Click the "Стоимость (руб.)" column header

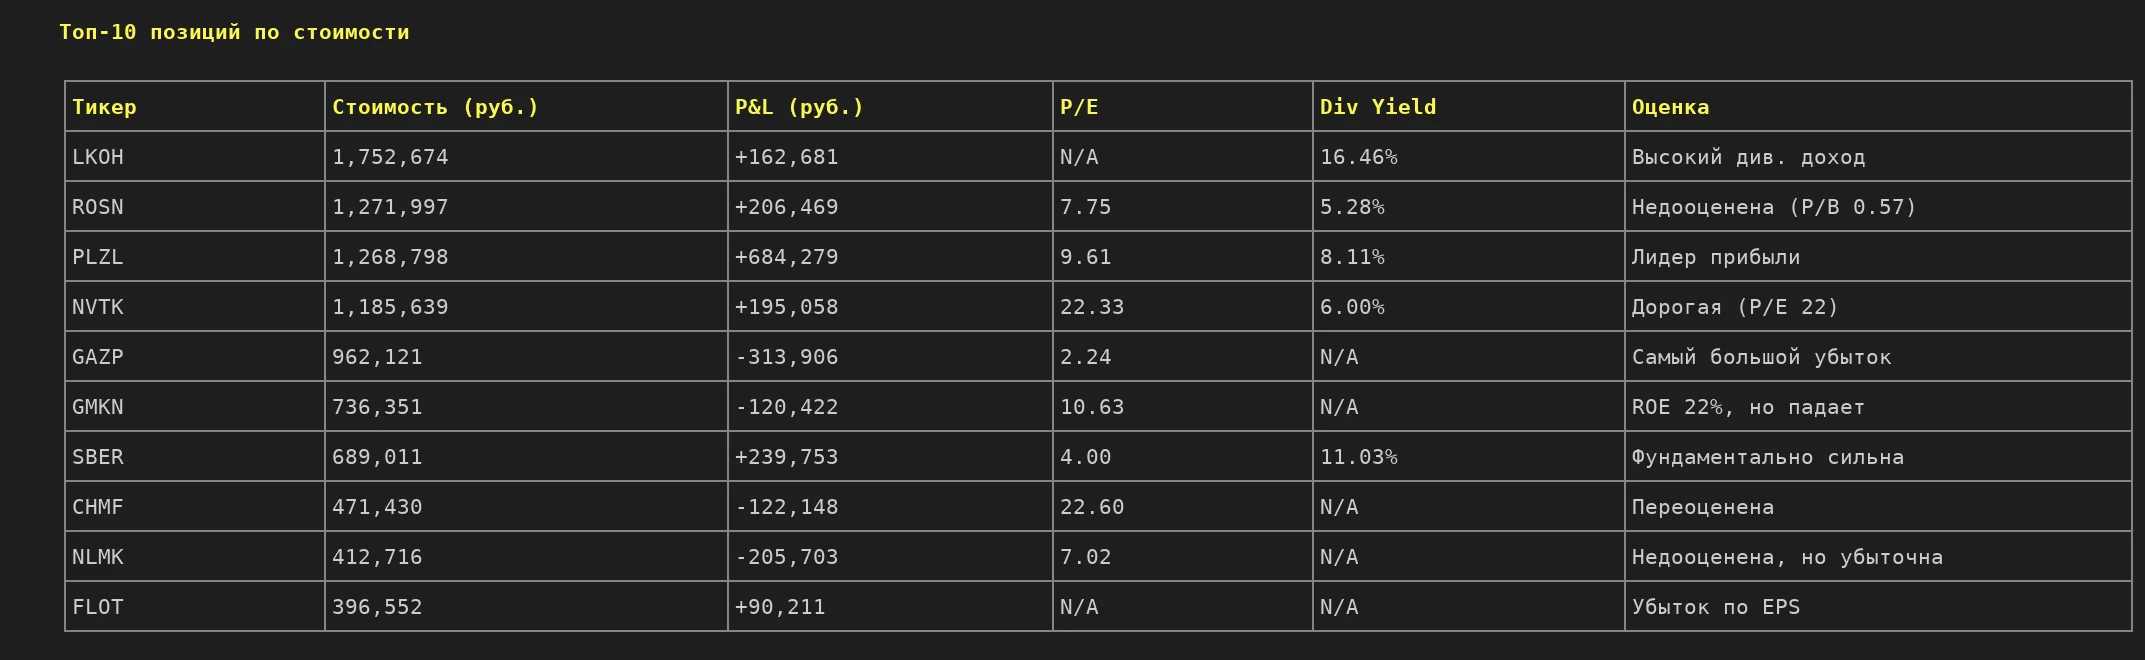pyautogui.click(x=435, y=107)
